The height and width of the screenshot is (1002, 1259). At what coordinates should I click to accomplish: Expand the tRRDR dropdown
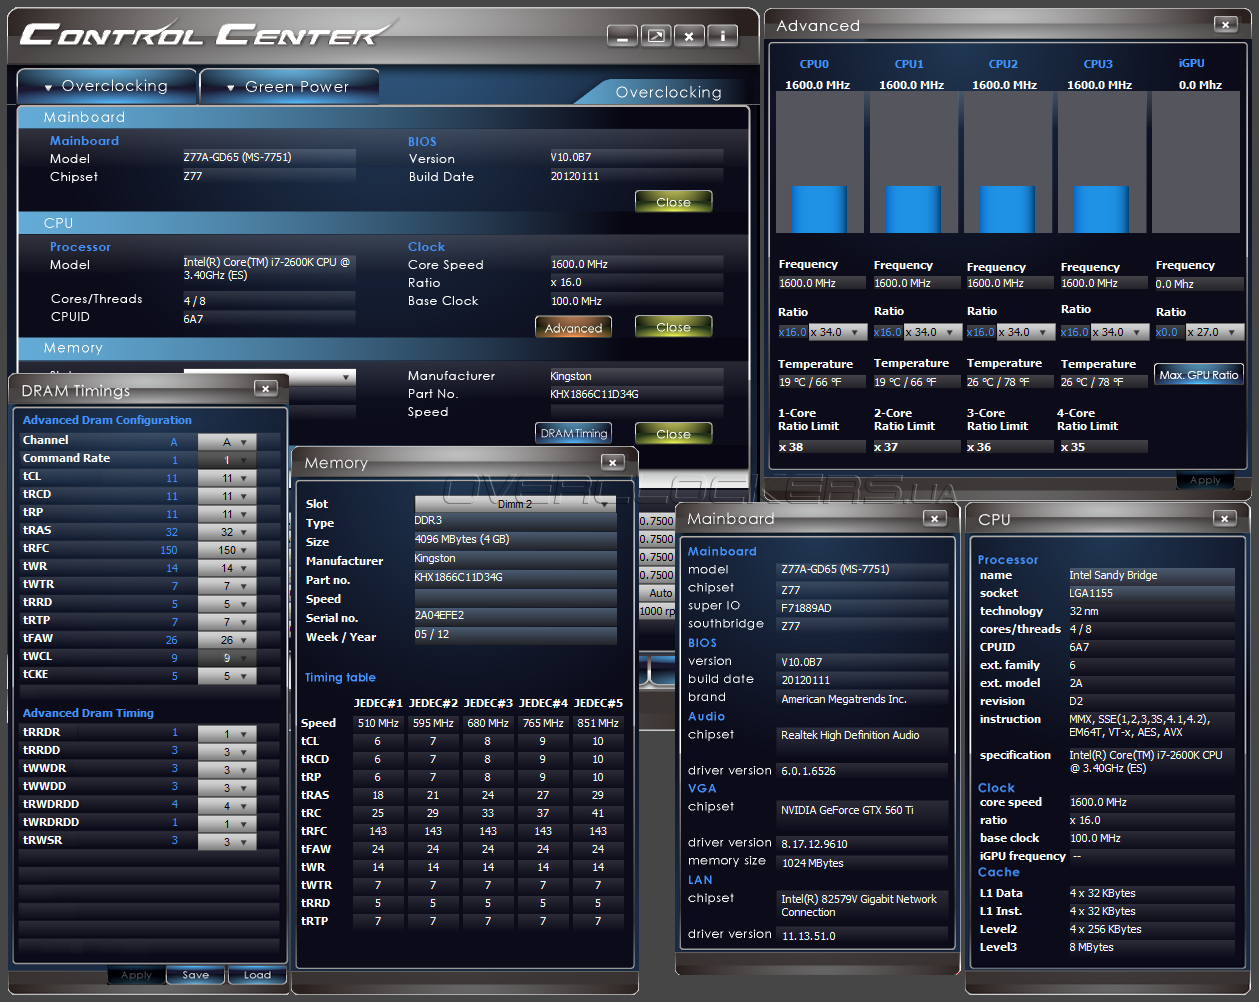pyautogui.click(x=227, y=734)
